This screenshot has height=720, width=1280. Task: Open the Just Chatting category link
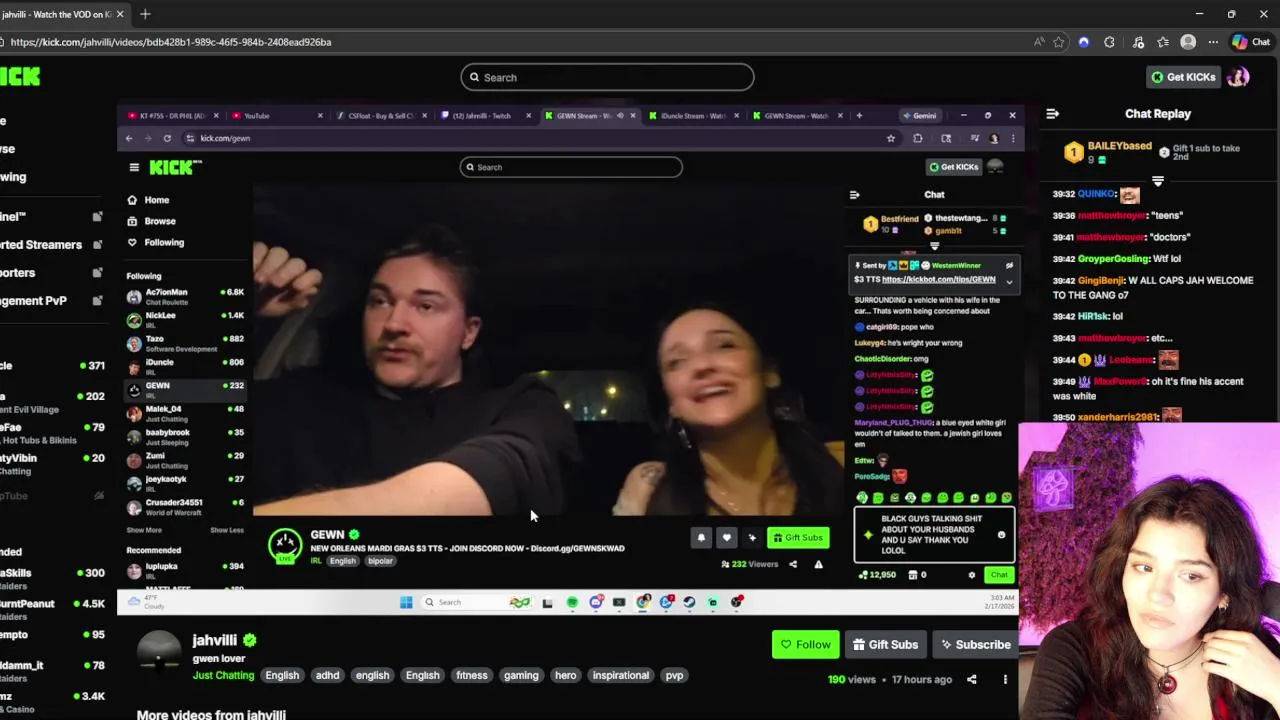[x=224, y=675]
